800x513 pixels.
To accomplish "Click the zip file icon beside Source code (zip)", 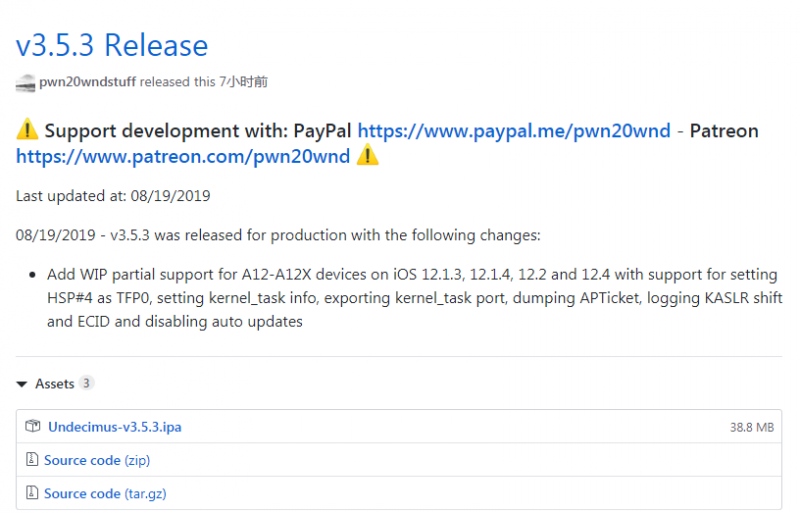I will 32,459.
